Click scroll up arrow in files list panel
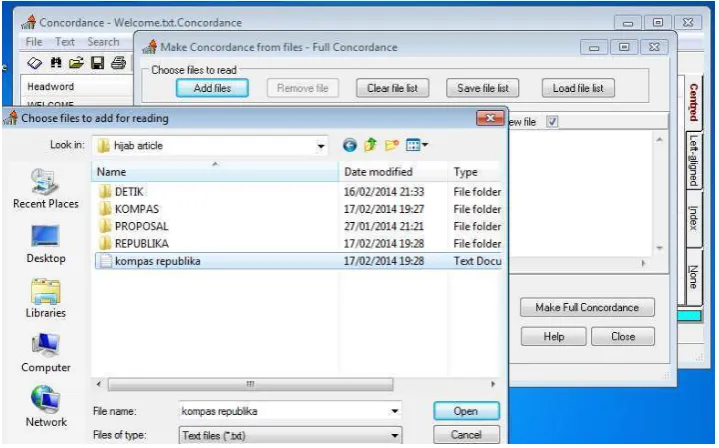 click(659, 139)
